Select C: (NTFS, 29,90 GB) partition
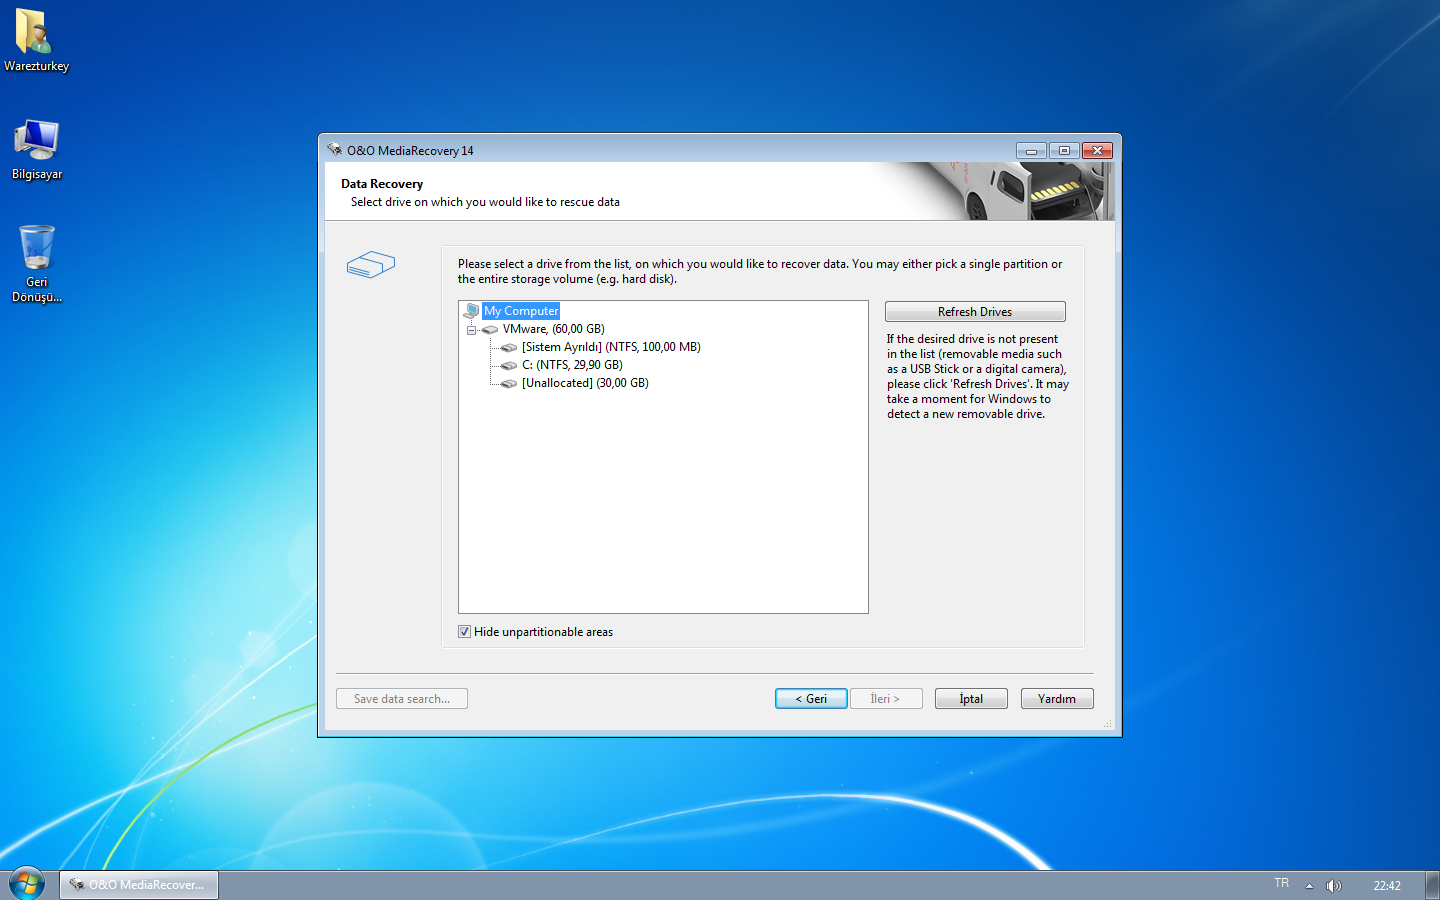Viewport: 1440px width, 900px height. pyautogui.click(x=572, y=365)
